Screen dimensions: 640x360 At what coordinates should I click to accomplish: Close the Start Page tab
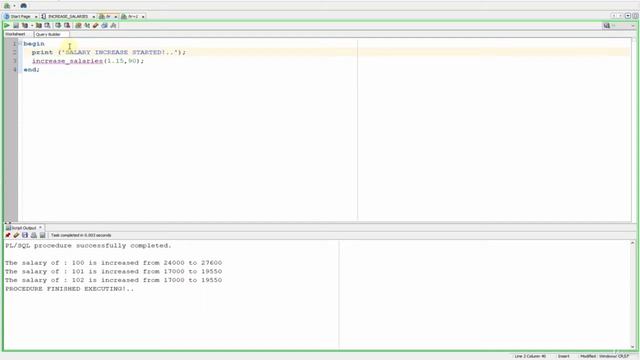[36, 17]
